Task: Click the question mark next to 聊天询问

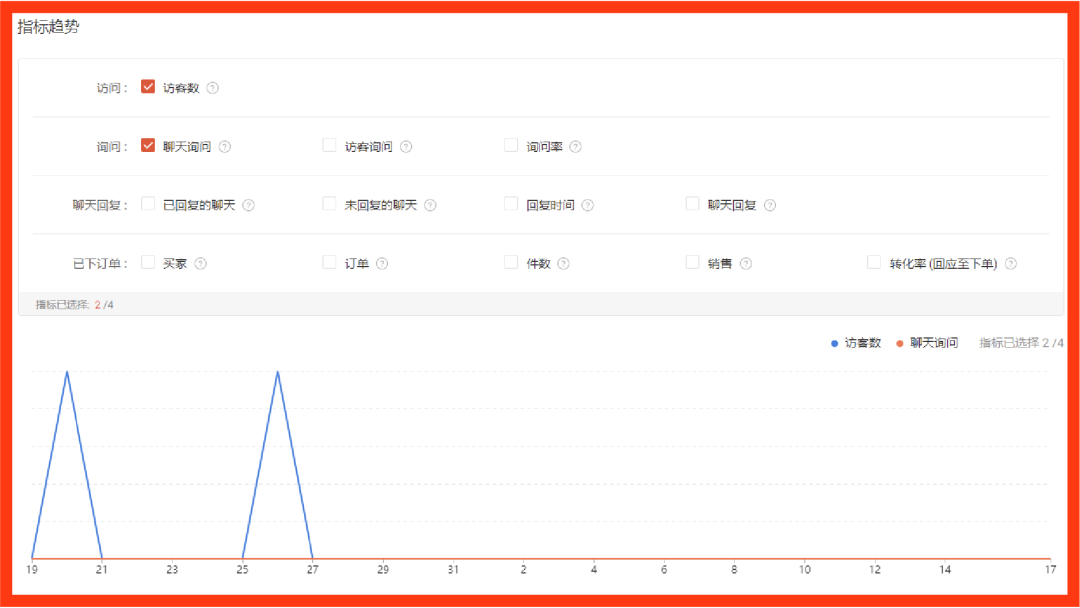Action: 225,146
